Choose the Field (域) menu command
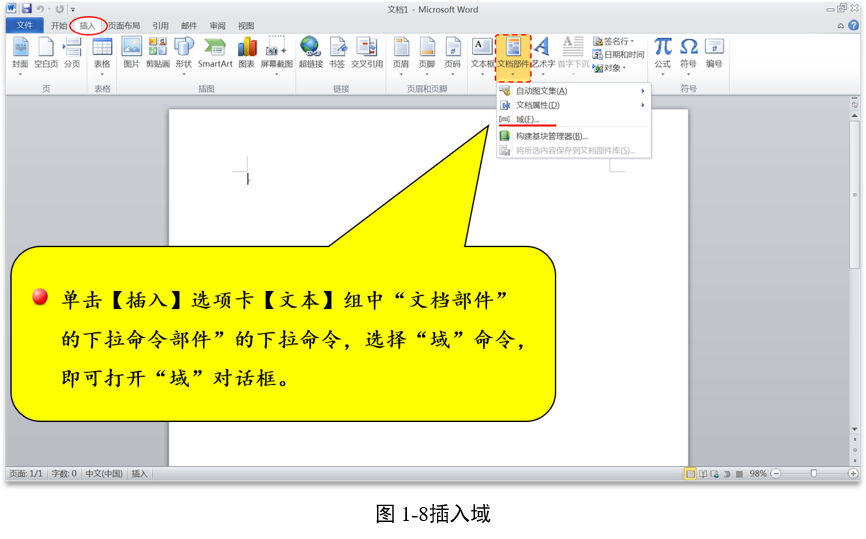866x539 pixels. coord(574,119)
